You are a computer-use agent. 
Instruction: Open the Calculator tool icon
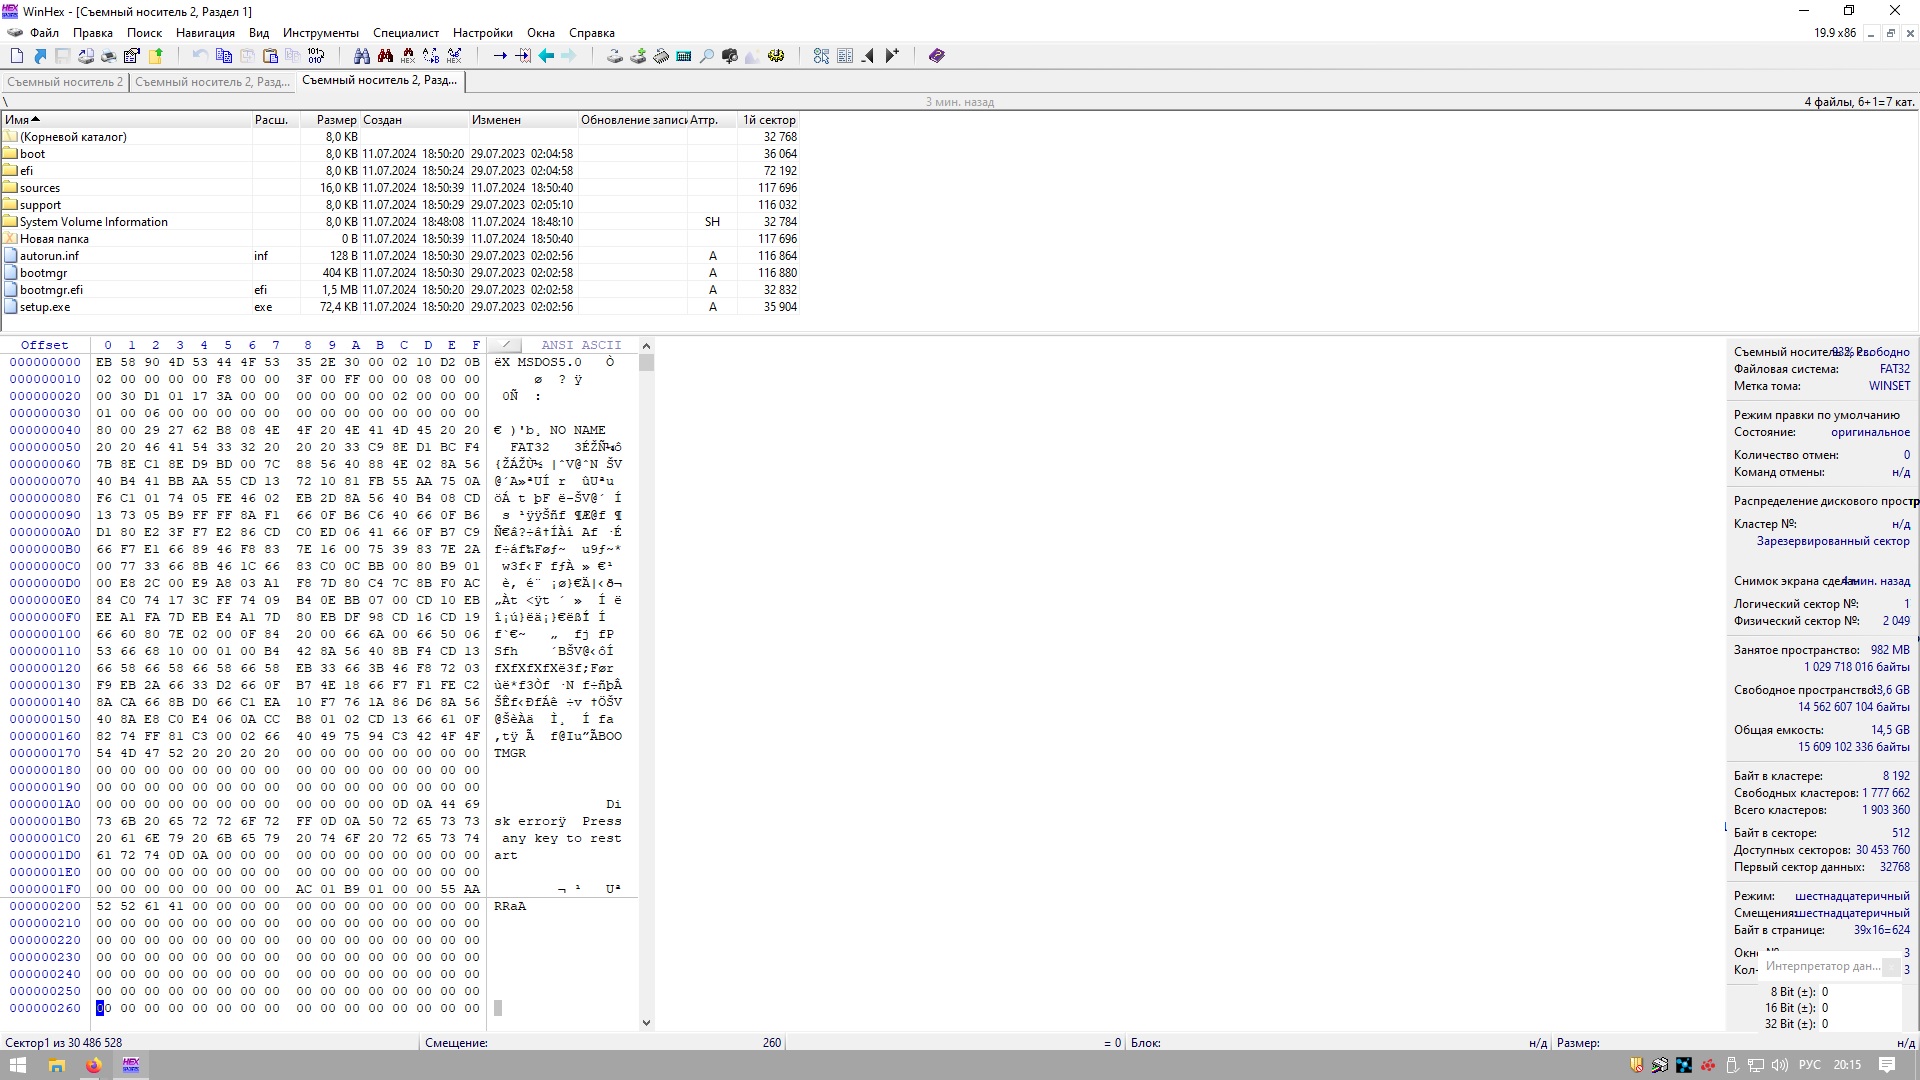(684, 56)
